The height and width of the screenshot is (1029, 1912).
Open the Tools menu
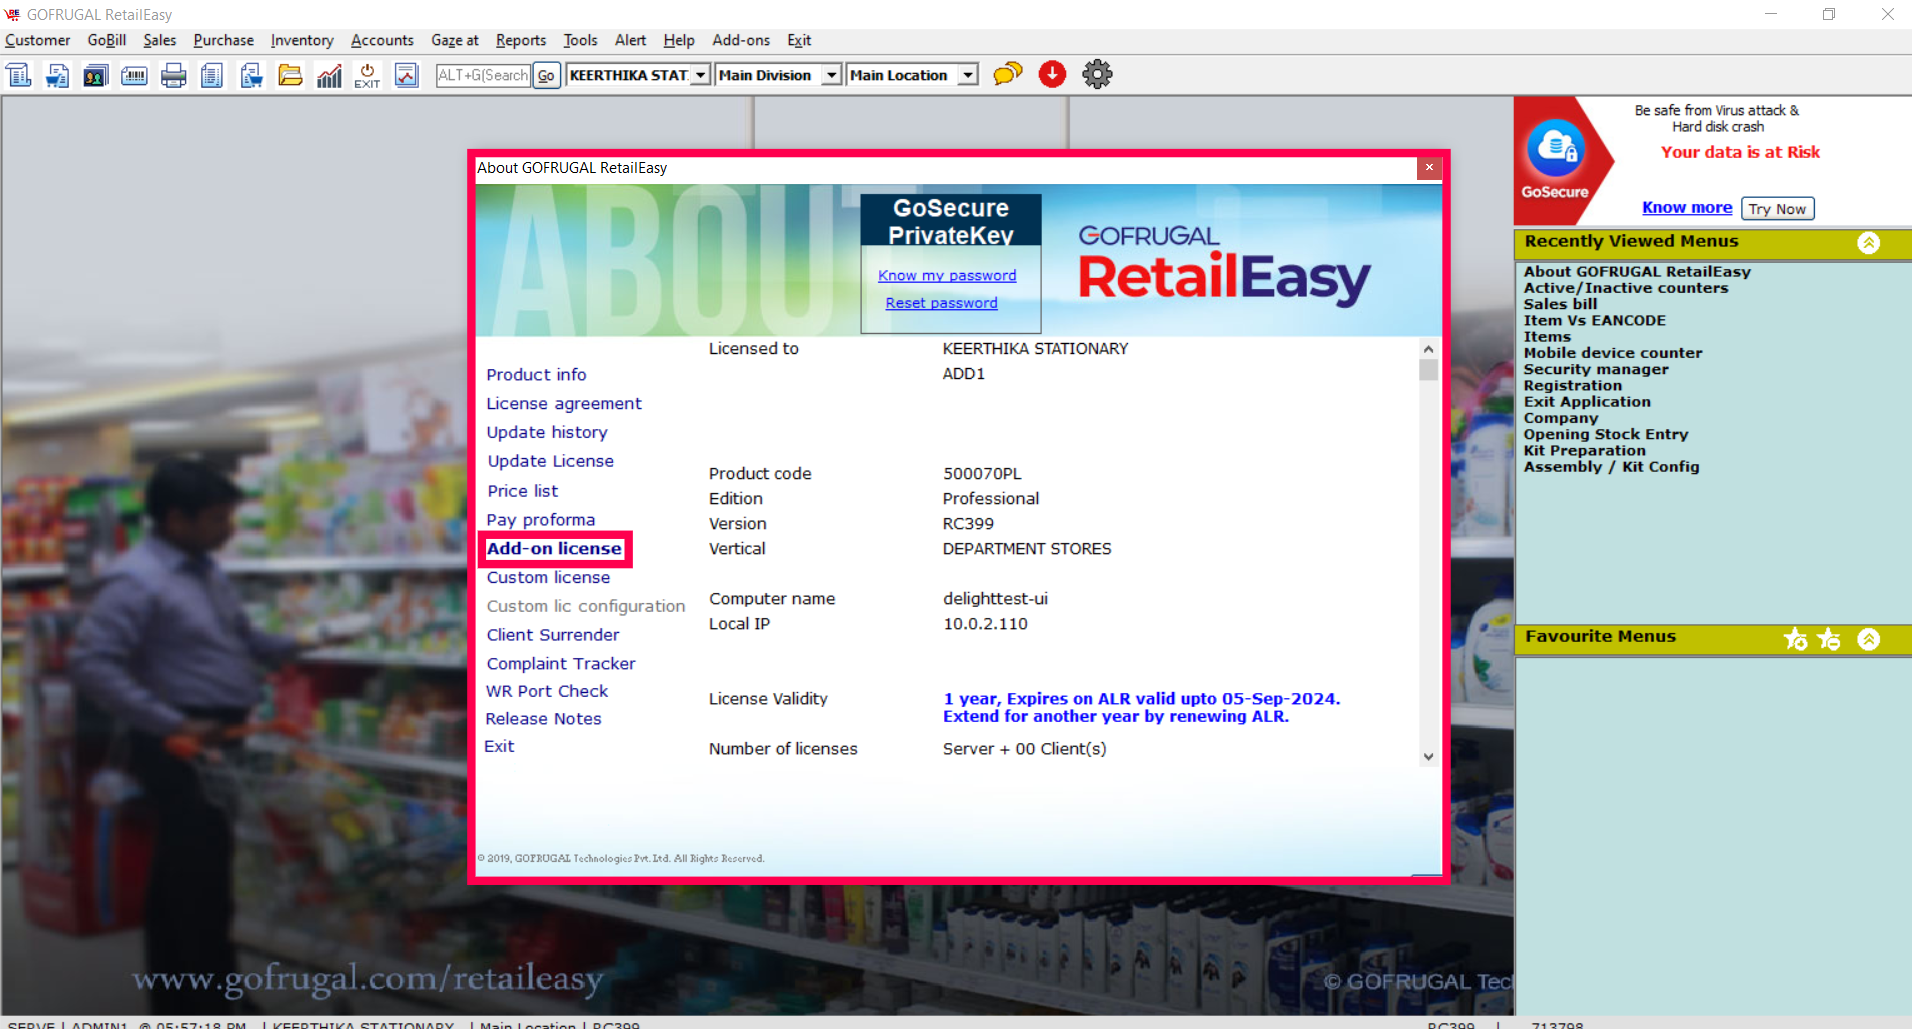tap(580, 40)
